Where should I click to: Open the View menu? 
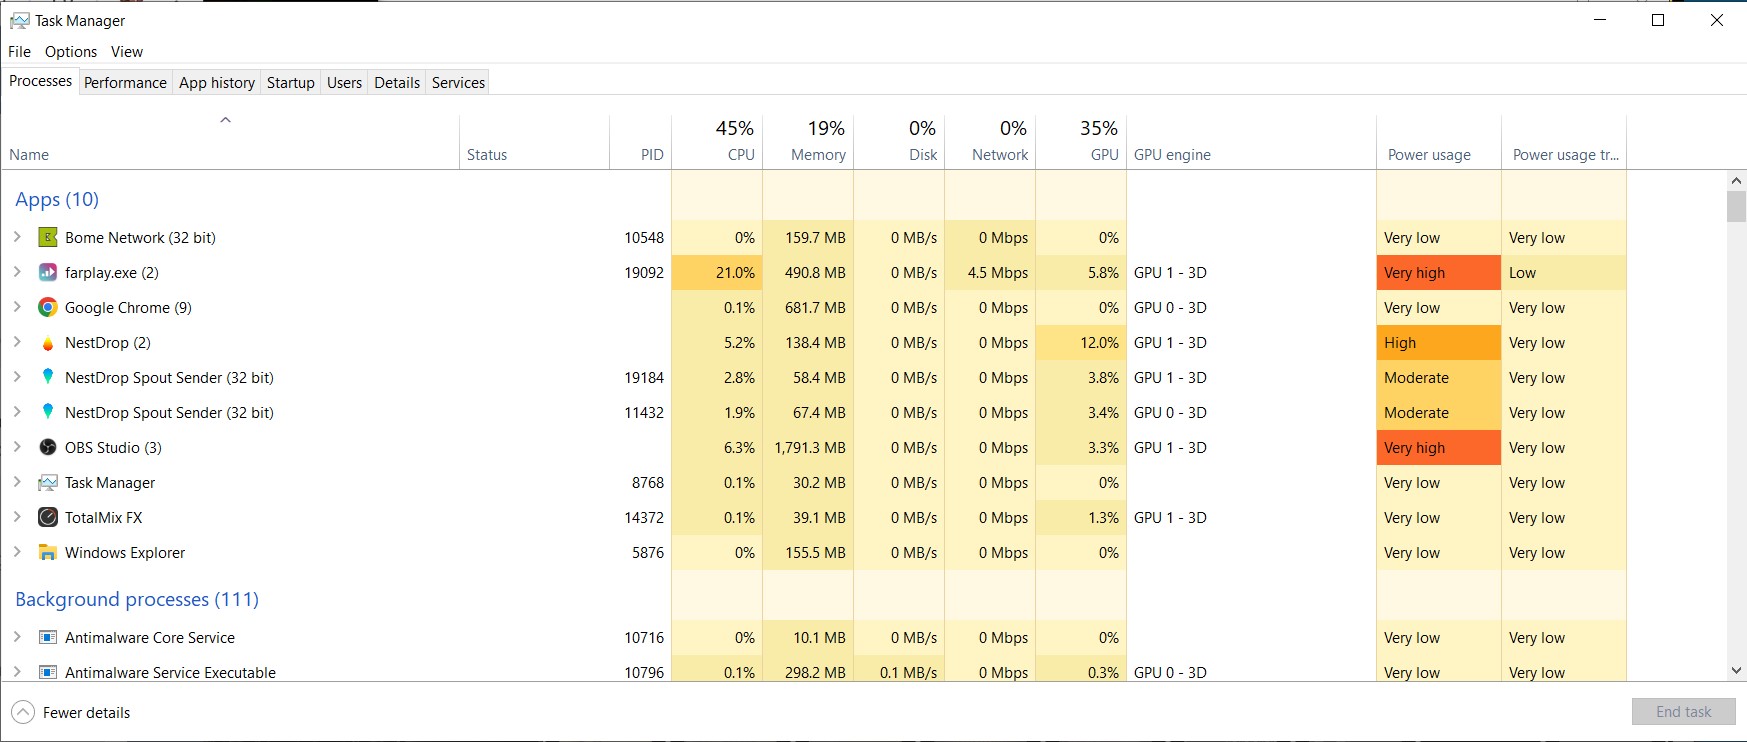127,51
